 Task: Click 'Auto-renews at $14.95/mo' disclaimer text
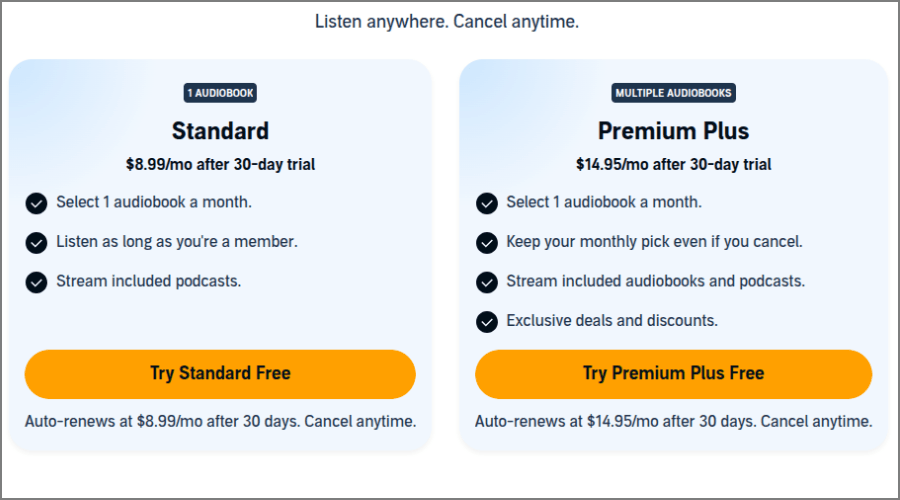pos(673,421)
